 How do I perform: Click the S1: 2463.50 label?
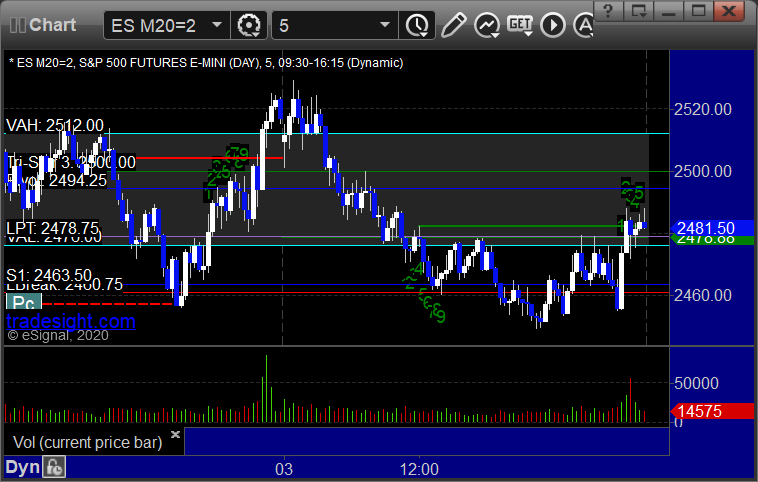click(49, 275)
